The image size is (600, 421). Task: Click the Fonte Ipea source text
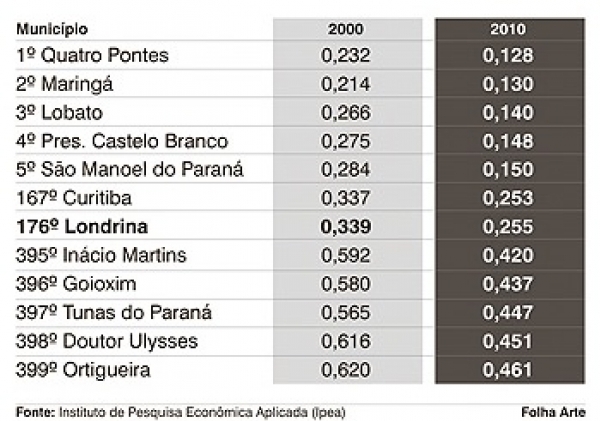point(186,410)
